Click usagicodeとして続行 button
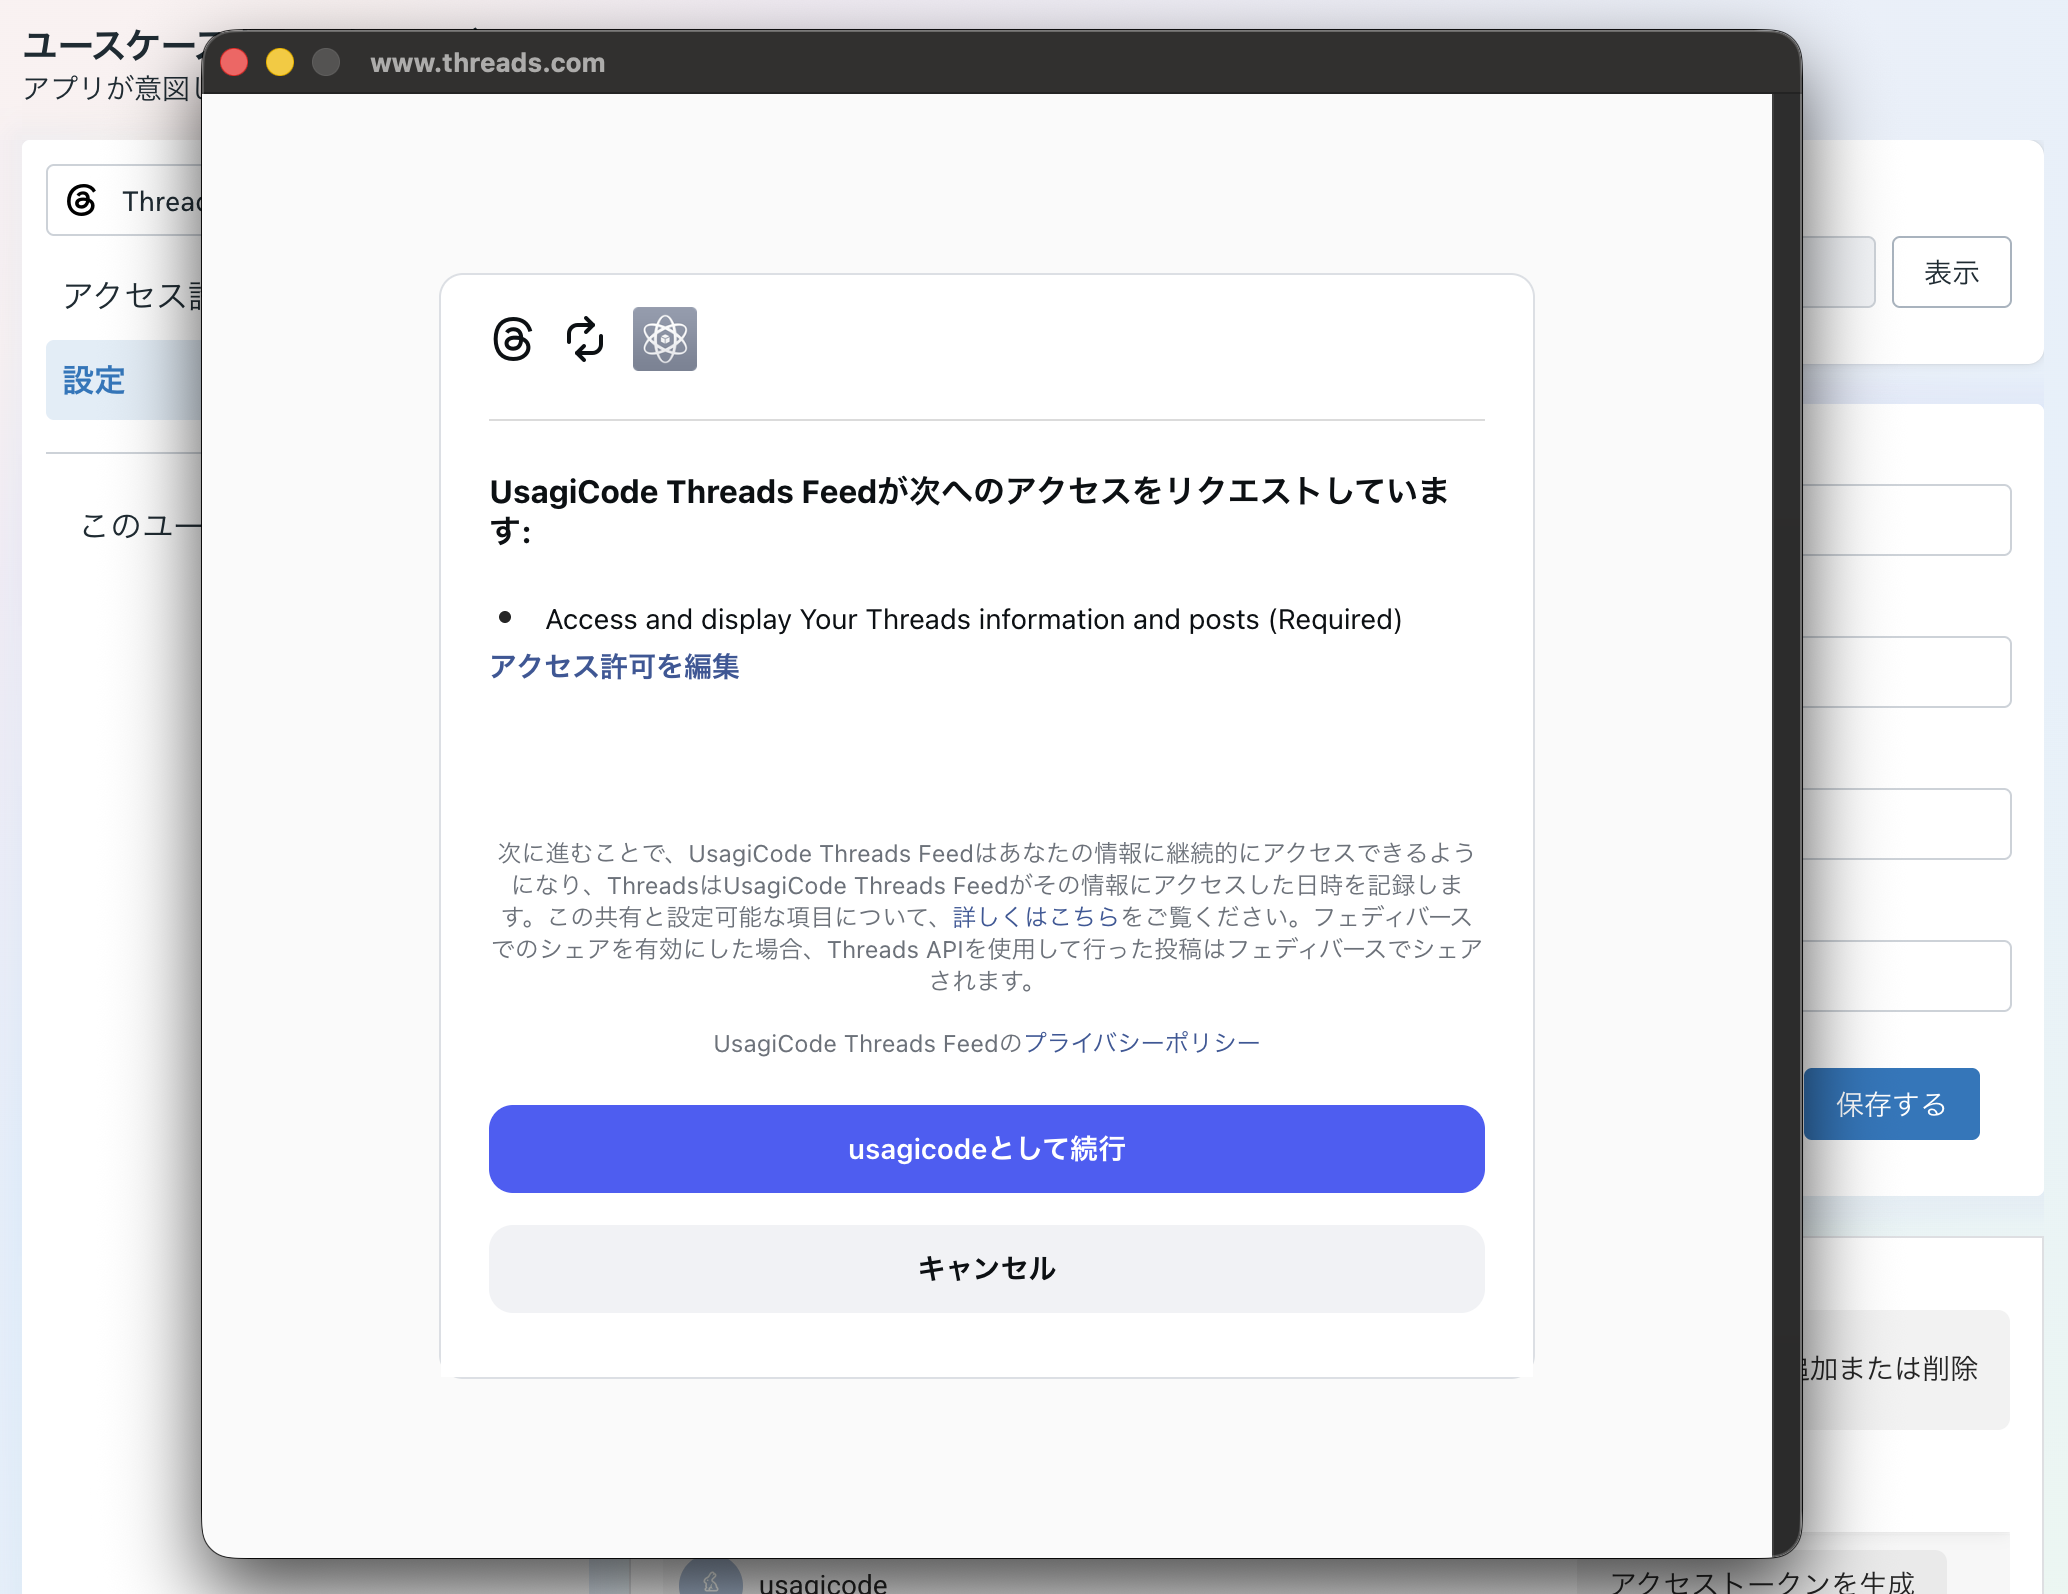Image resolution: width=2068 pixels, height=1594 pixels. tap(986, 1149)
